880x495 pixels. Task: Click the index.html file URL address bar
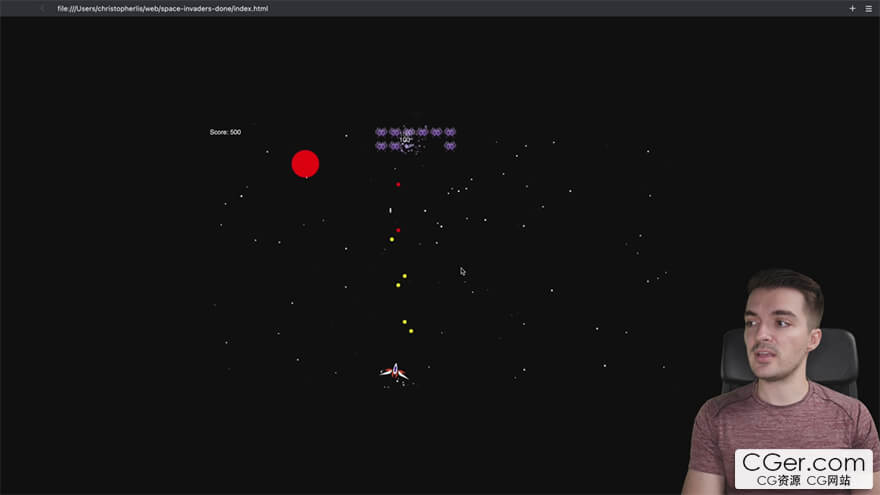pyautogui.click(x=162, y=8)
